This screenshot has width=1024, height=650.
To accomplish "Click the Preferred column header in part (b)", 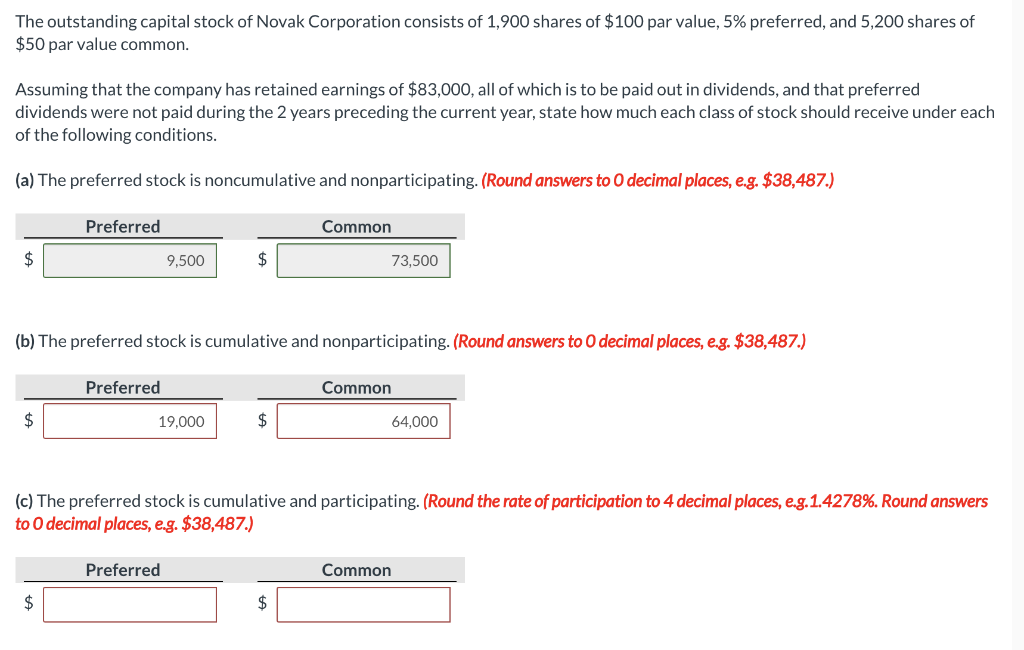I will coord(124,387).
